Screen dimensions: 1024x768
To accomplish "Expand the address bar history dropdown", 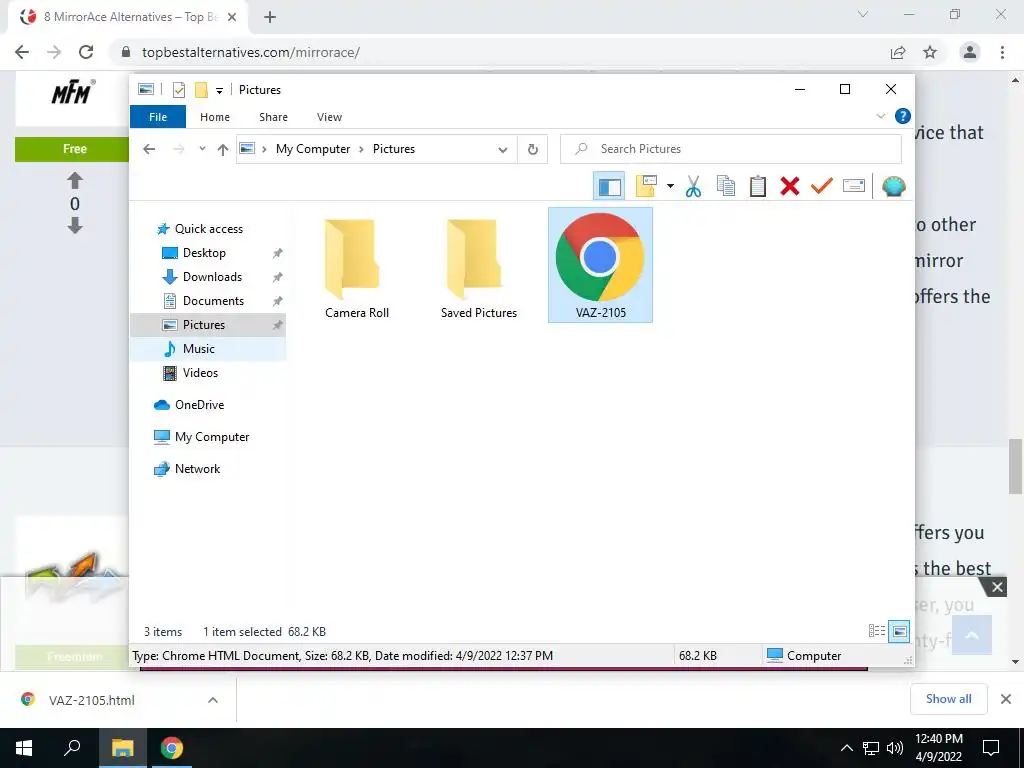I will [502, 150].
